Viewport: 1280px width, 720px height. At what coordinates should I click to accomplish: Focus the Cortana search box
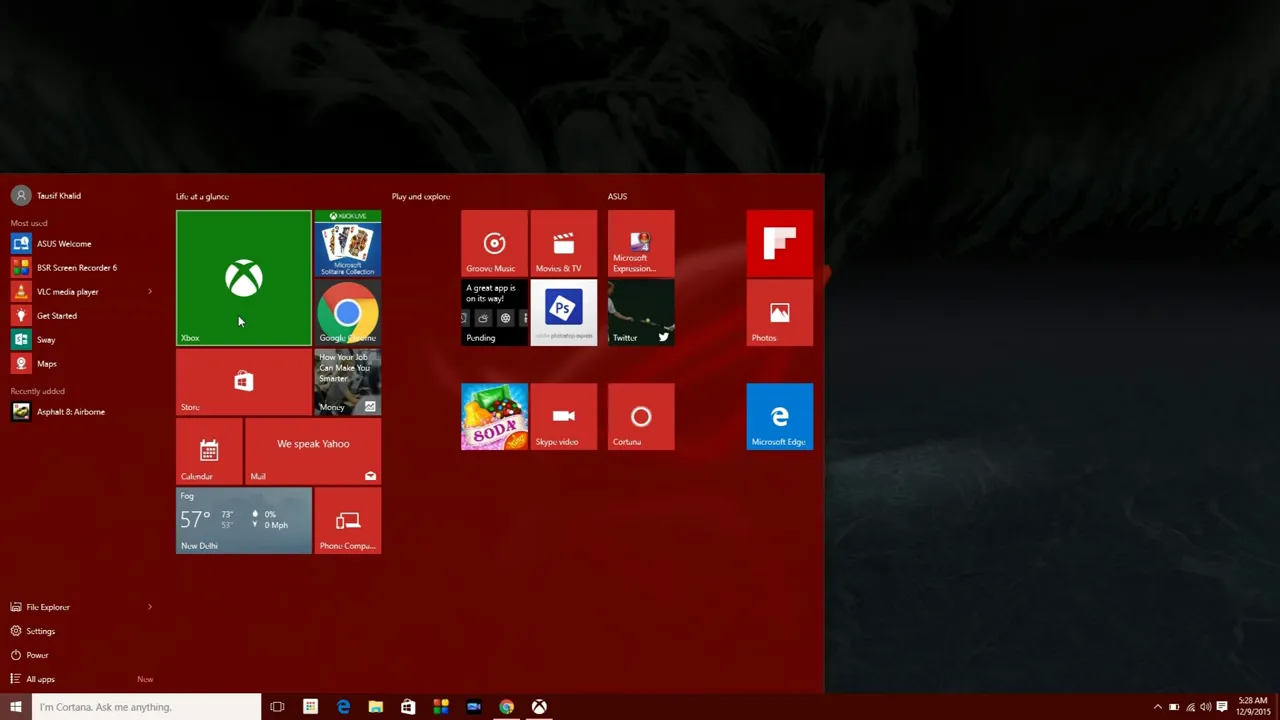pyautogui.click(x=146, y=707)
